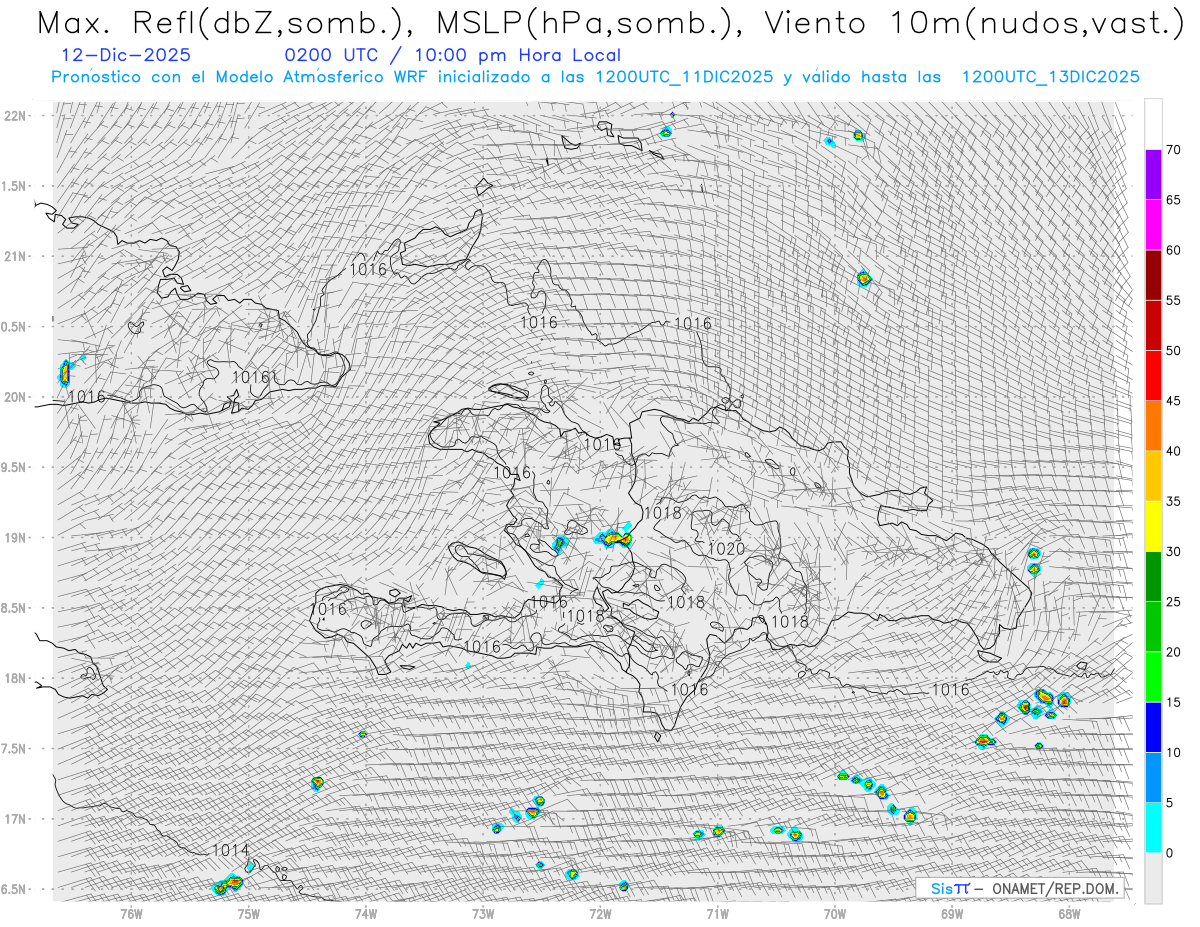This screenshot has width=1200, height=927.
Task: Click the '72W' longitude label
Action: coord(600,913)
